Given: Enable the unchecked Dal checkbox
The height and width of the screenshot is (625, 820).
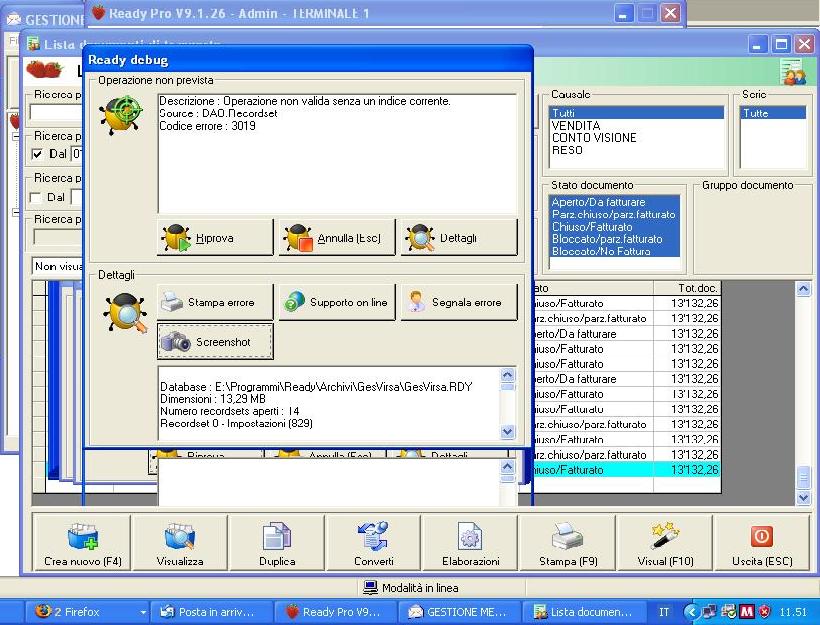Looking at the screenshot, I should click(x=36, y=197).
